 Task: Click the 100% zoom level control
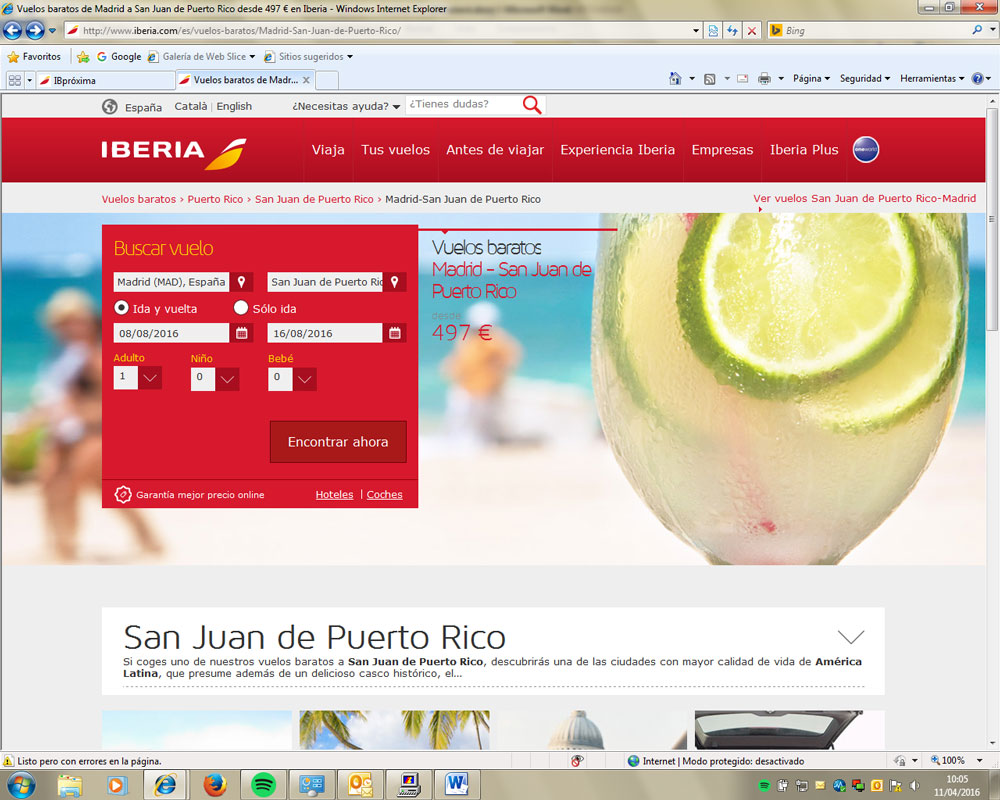947,761
